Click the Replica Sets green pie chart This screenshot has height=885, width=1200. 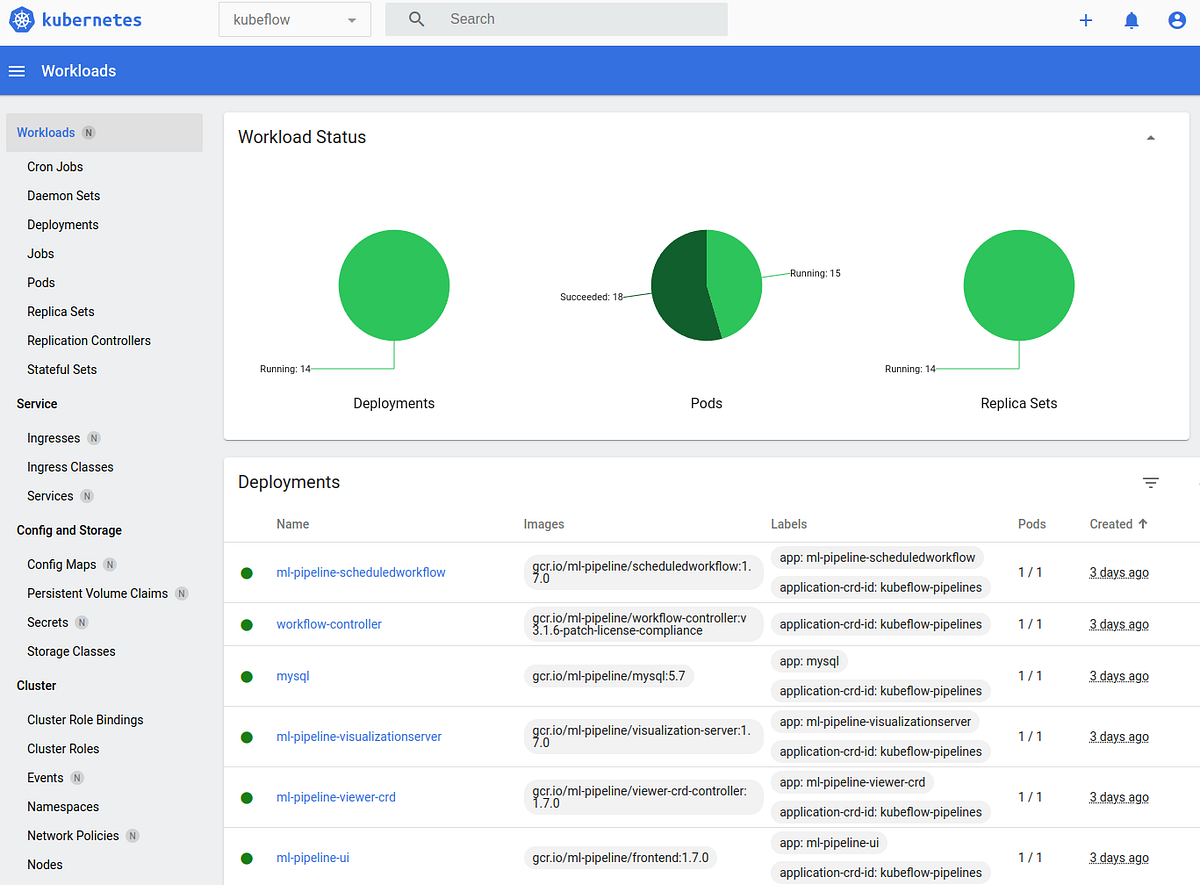point(1019,285)
